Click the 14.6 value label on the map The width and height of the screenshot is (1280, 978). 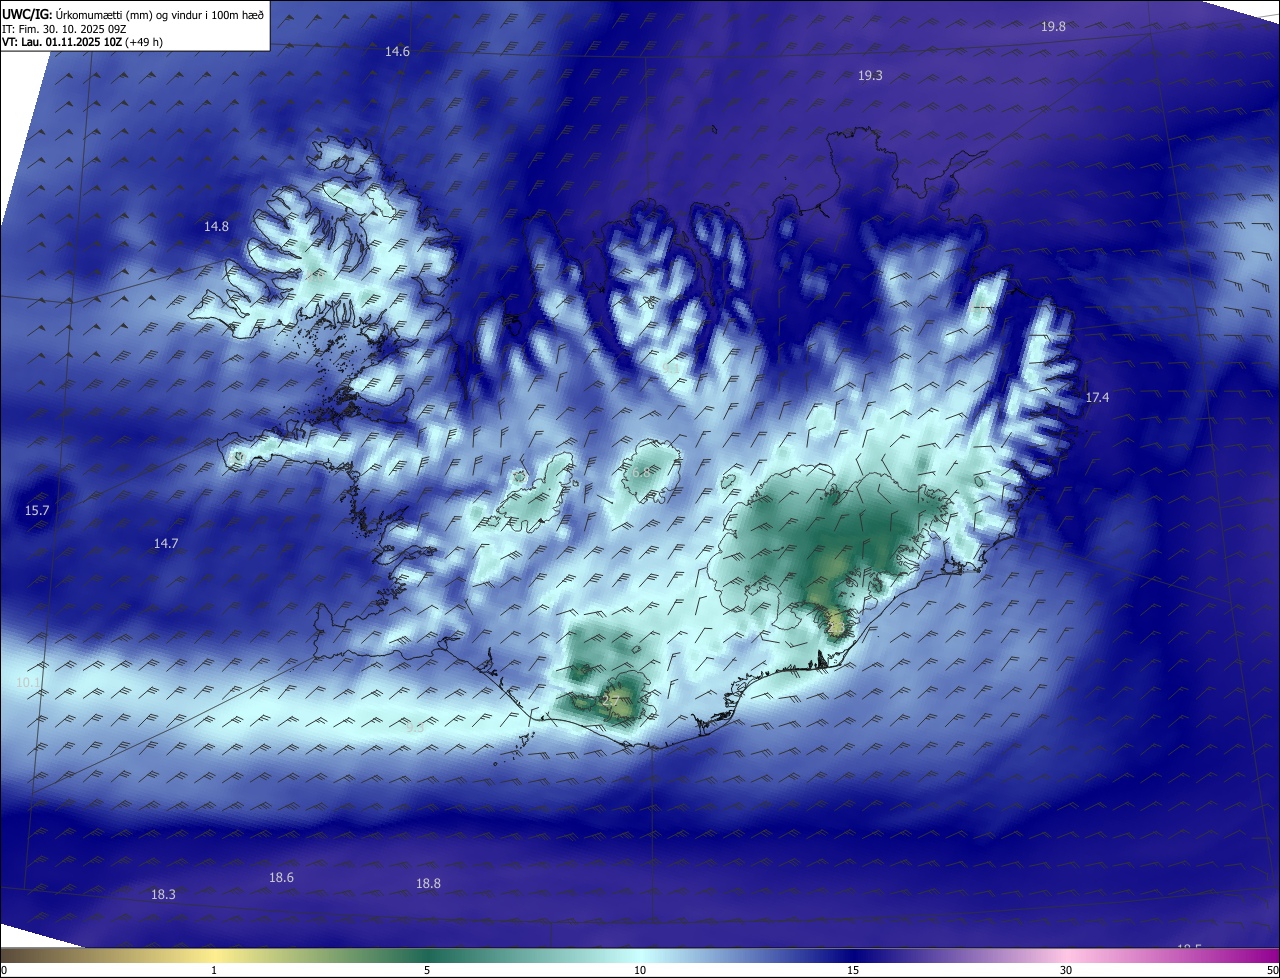(397, 51)
